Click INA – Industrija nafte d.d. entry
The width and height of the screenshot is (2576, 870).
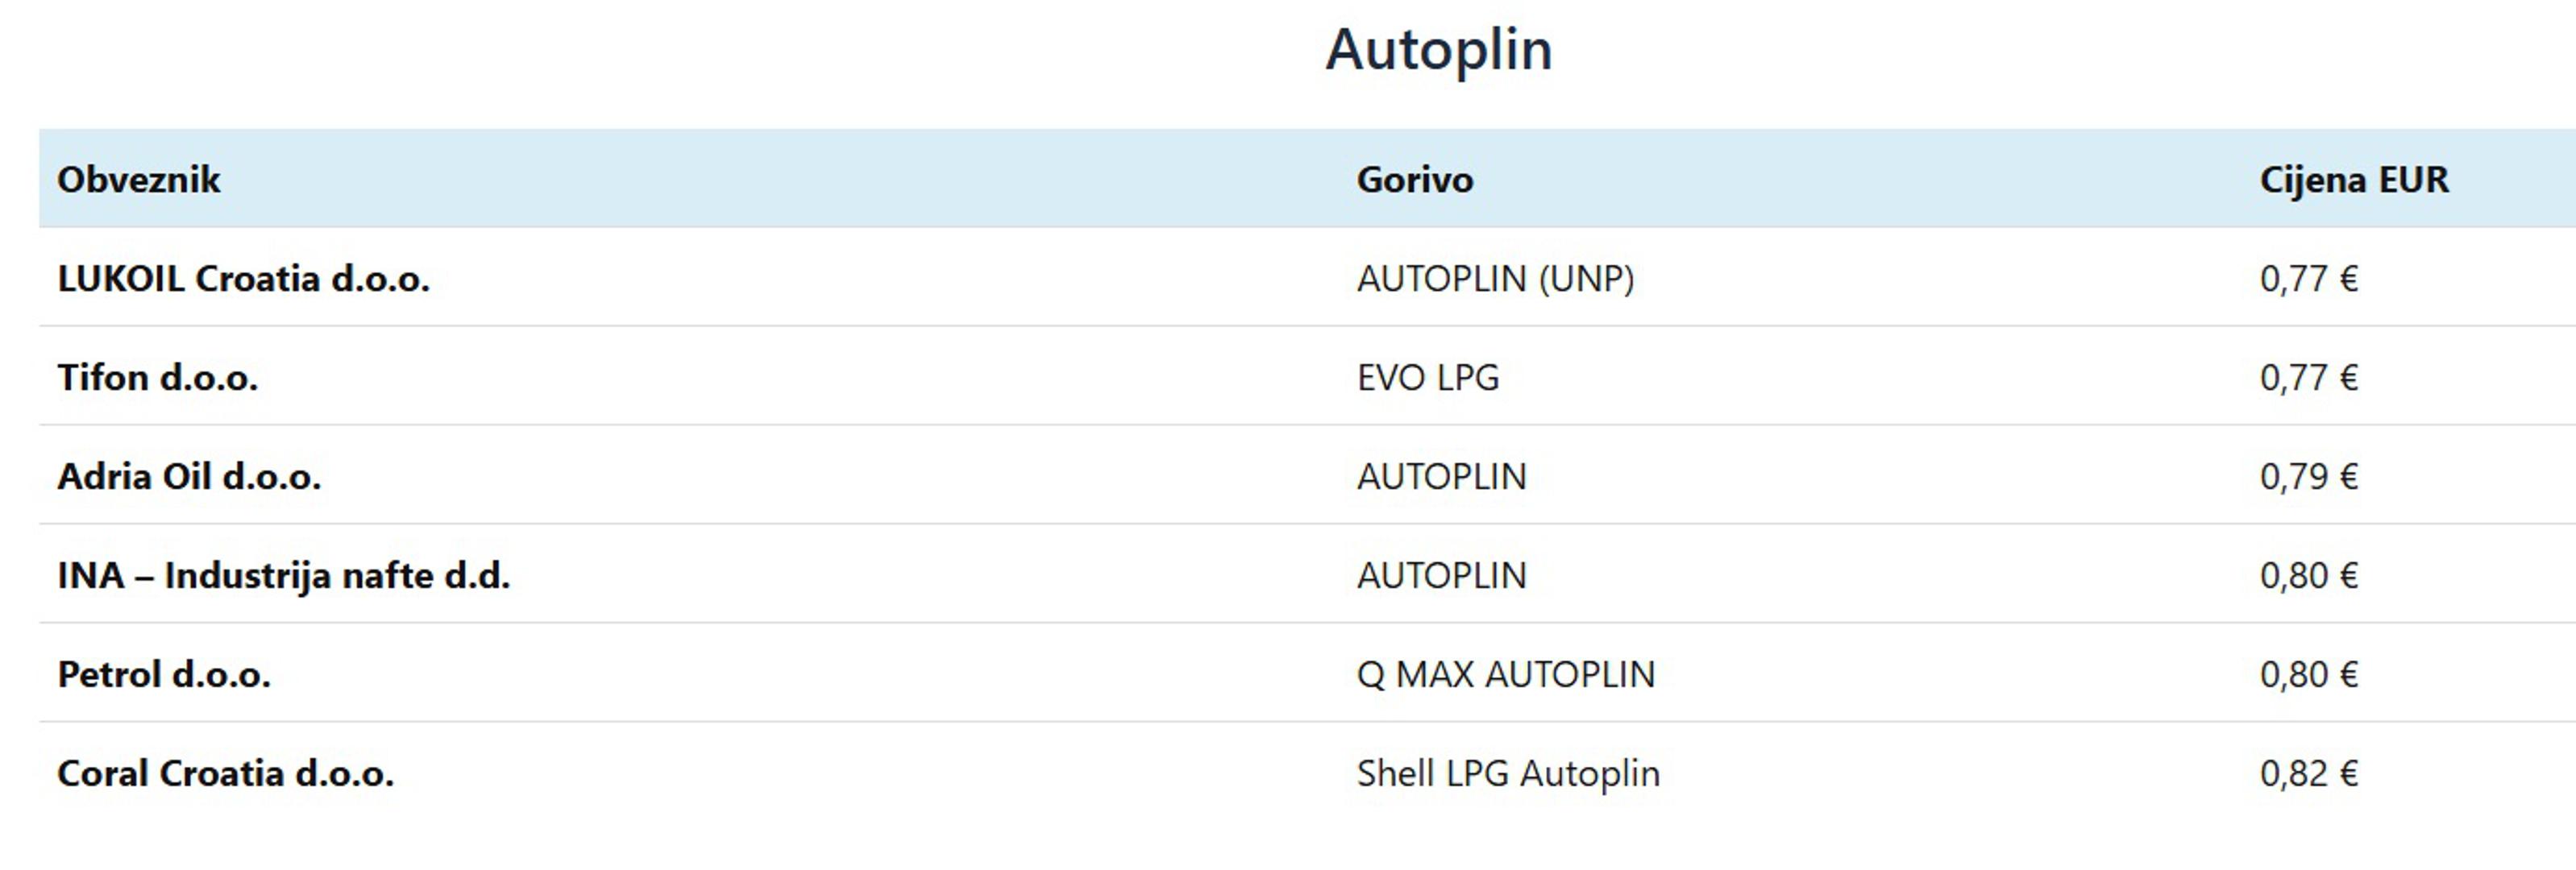(283, 576)
